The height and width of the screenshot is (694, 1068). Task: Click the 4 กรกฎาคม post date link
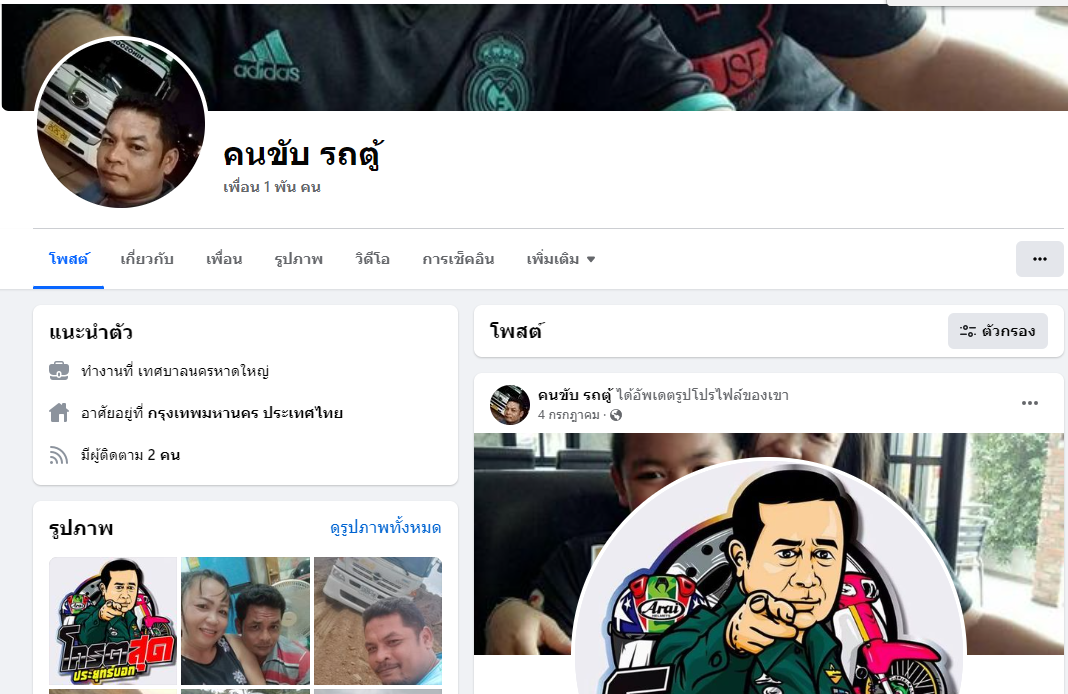click(x=569, y=415)
